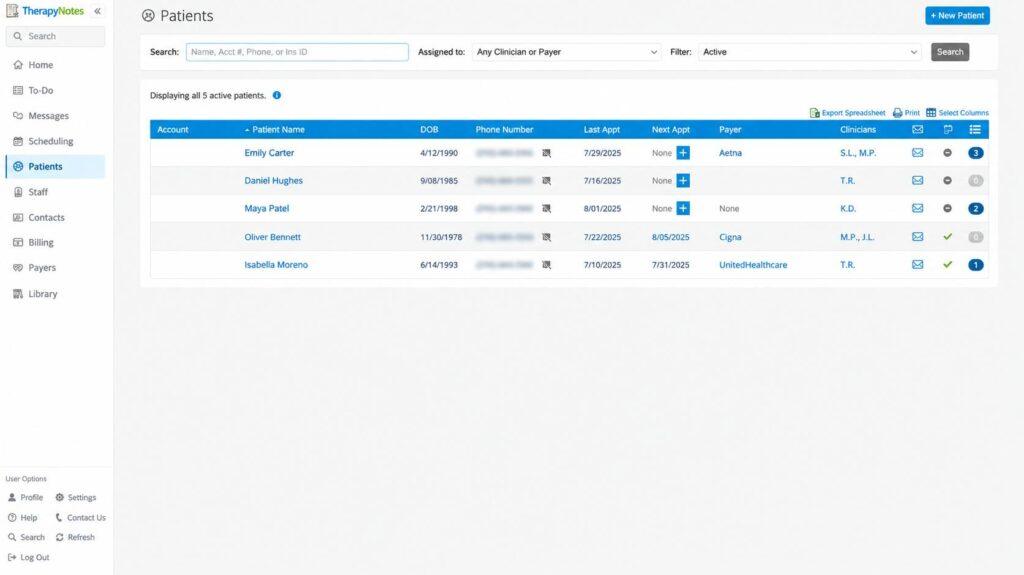Open Oliver Bennett's 8/05/2025 next appointment

coord(670,237)
